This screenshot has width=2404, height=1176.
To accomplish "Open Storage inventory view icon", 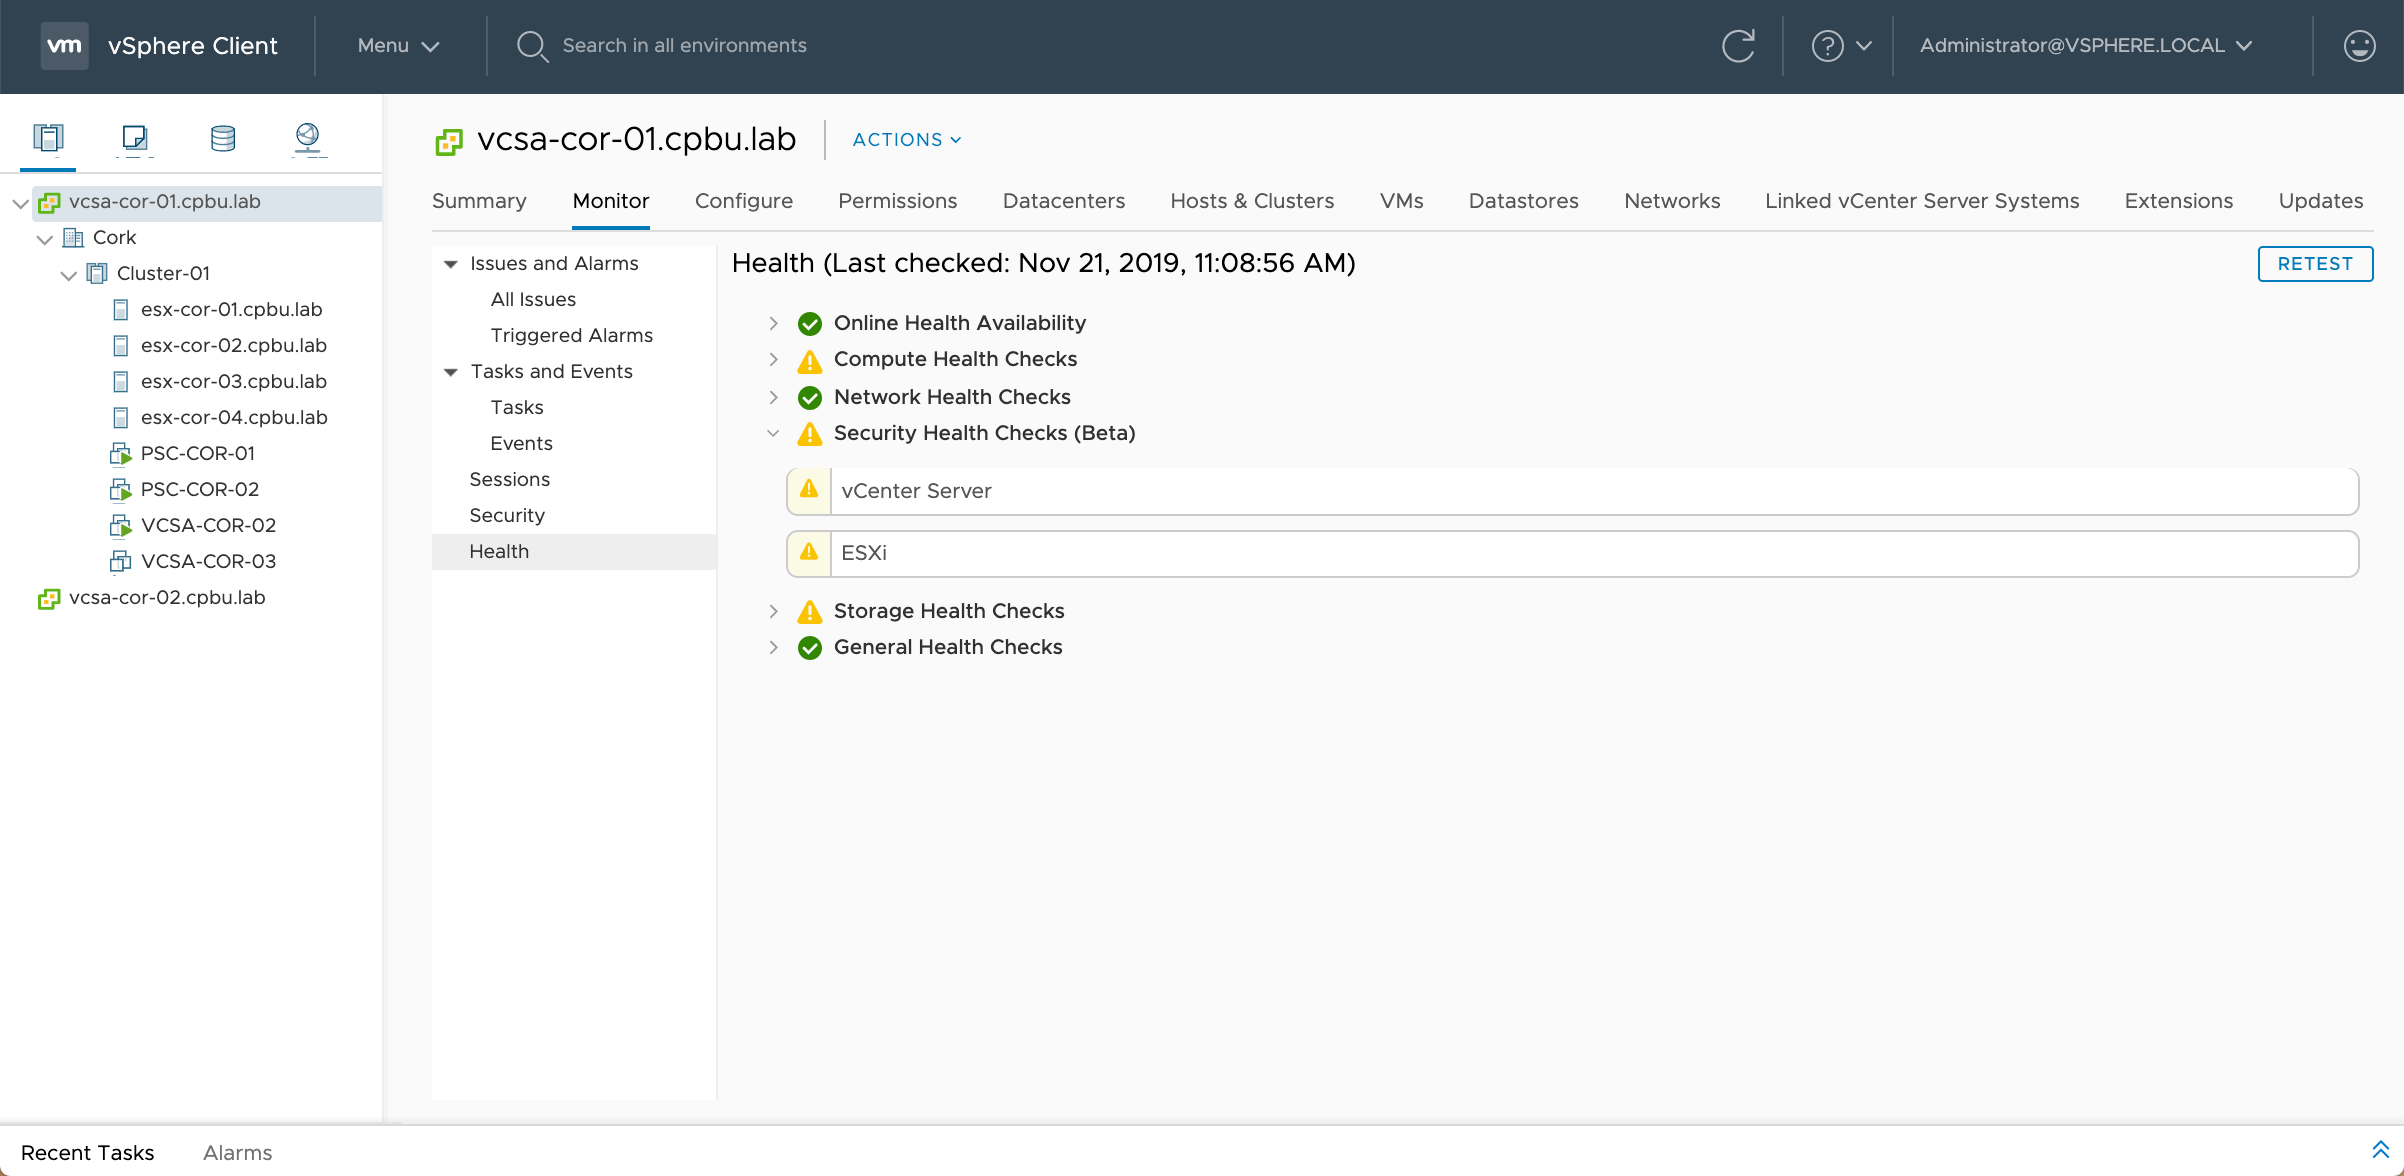I will click(x=223, y=137).
